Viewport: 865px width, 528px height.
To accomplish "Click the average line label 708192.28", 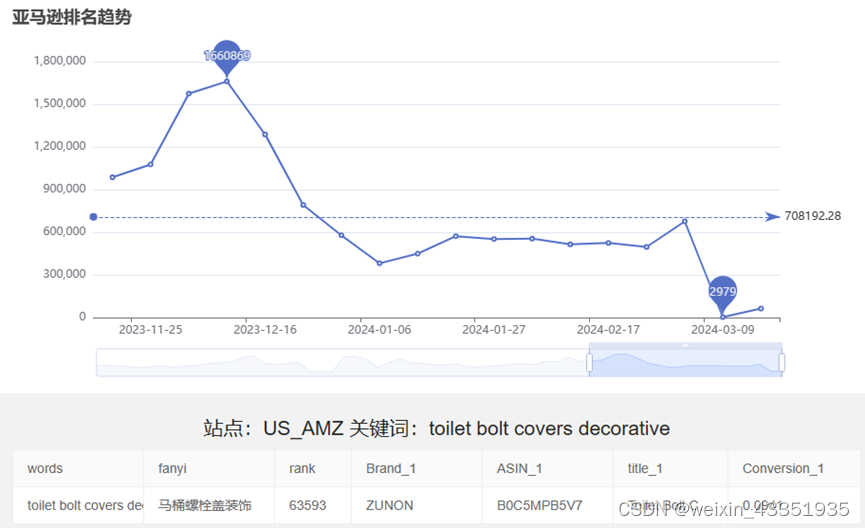I will pyautogui.click(x=813, y=216).
